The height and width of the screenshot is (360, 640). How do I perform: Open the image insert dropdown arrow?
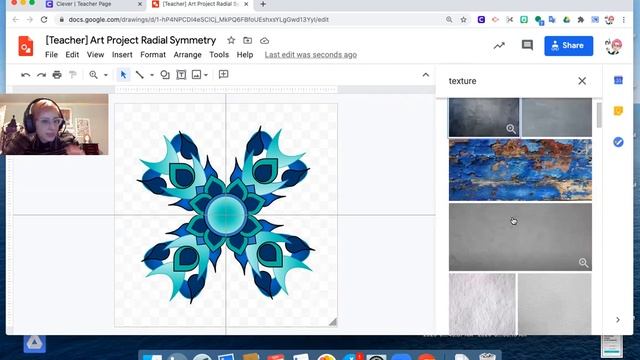(206, 75)
